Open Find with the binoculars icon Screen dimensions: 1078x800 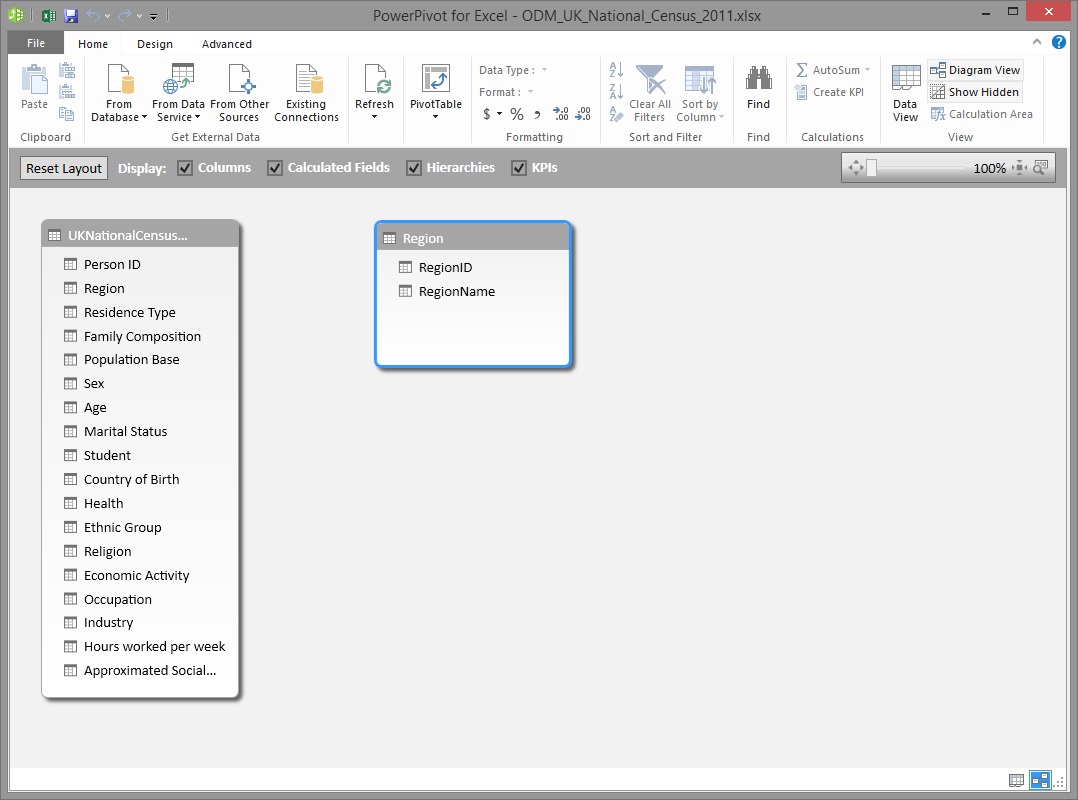click(x=758, y=80)
